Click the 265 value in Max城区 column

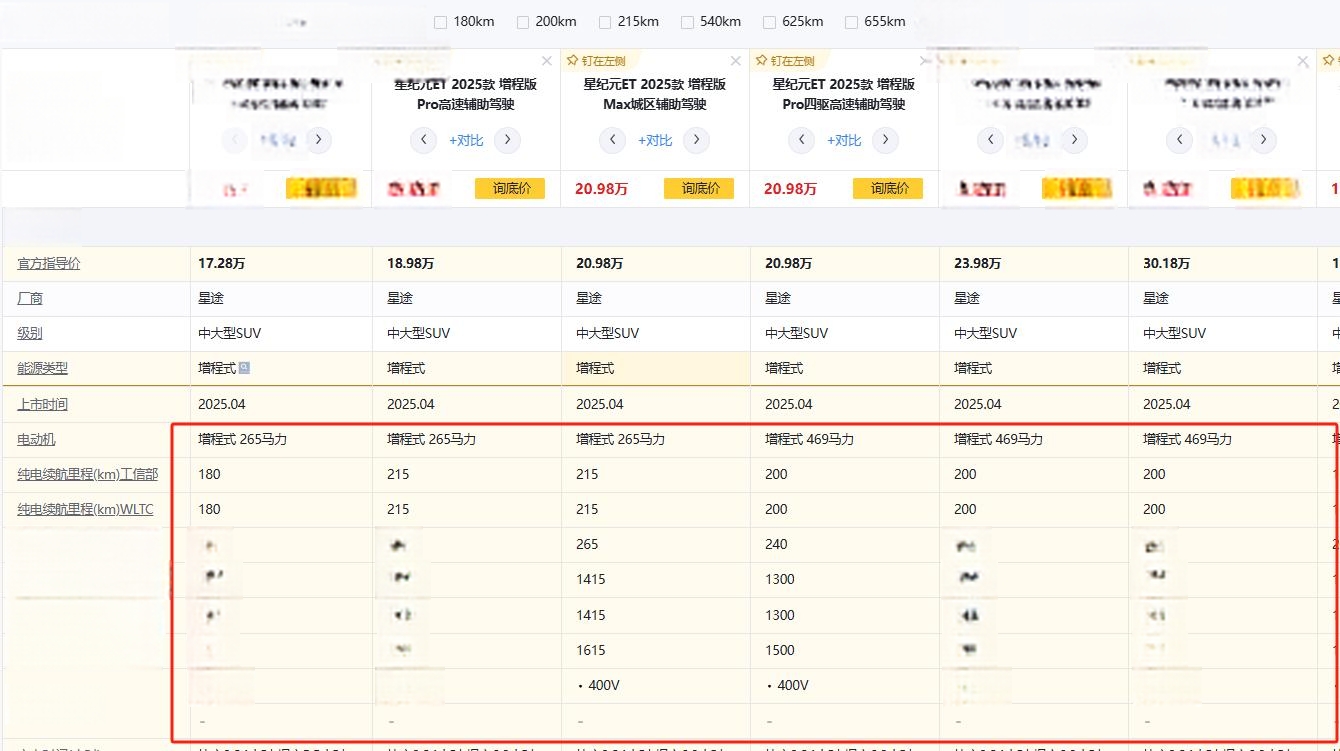pos(587,544)
